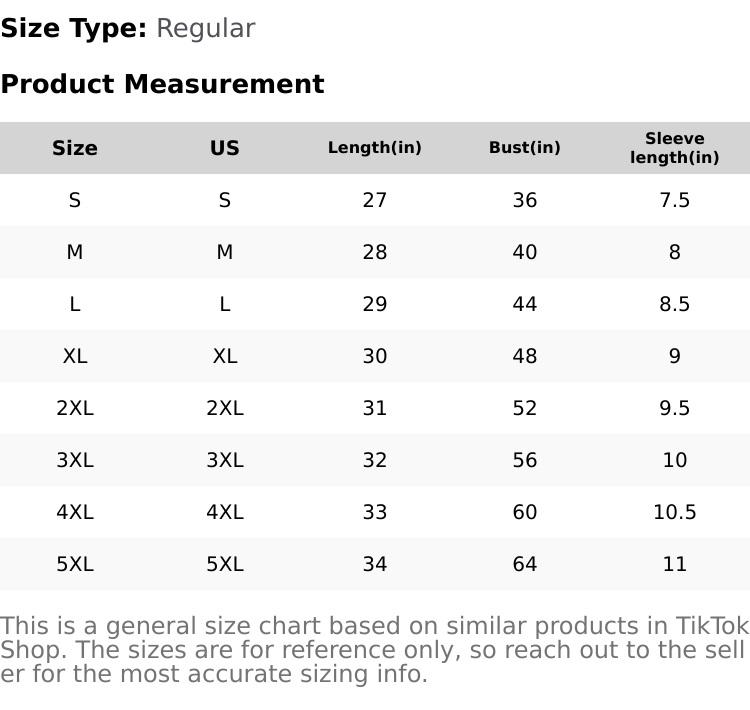Click the bust value 40
Screen dimensions: 750x710
[525, 252]
